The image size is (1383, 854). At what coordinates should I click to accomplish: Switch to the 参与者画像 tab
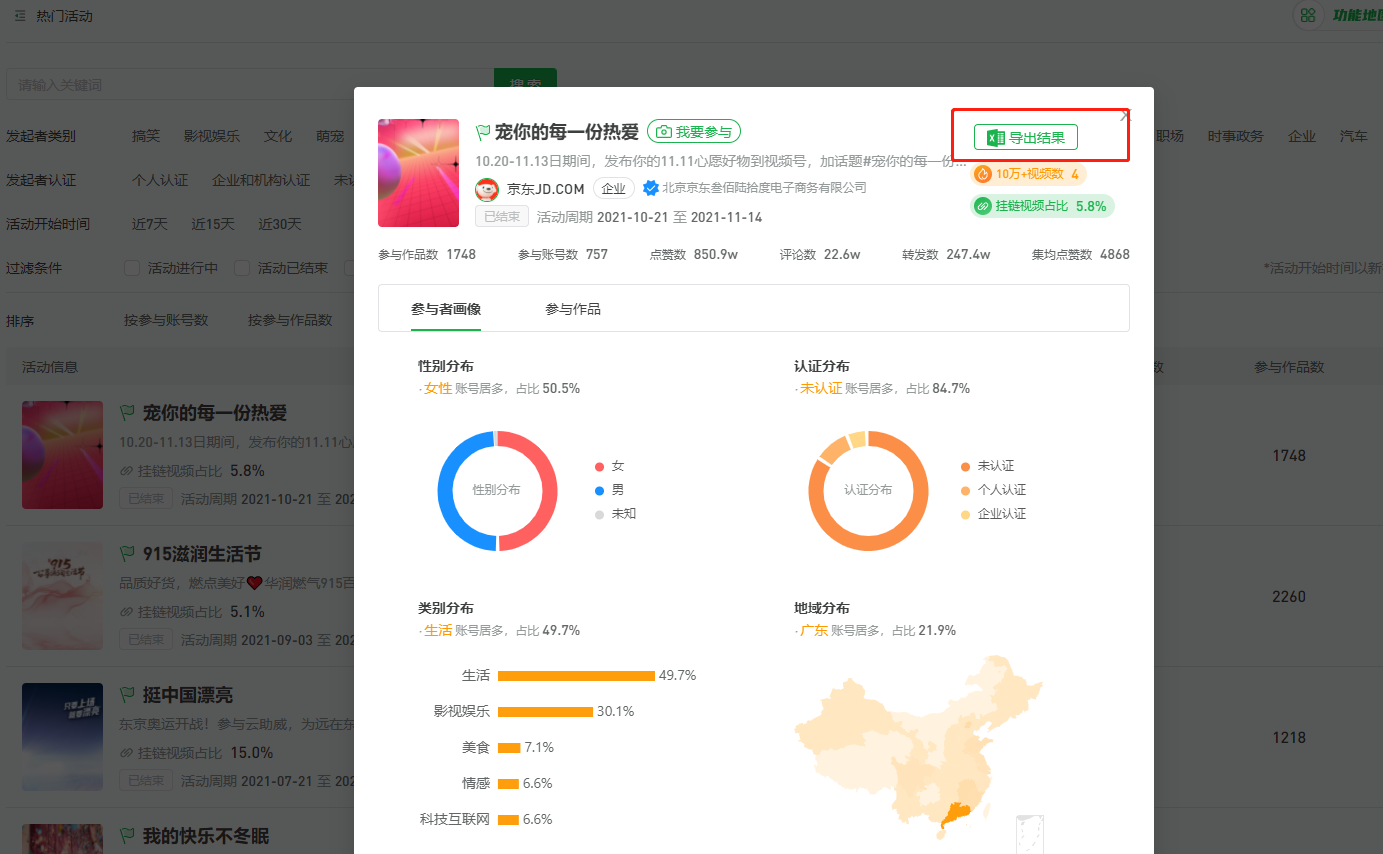446,309
